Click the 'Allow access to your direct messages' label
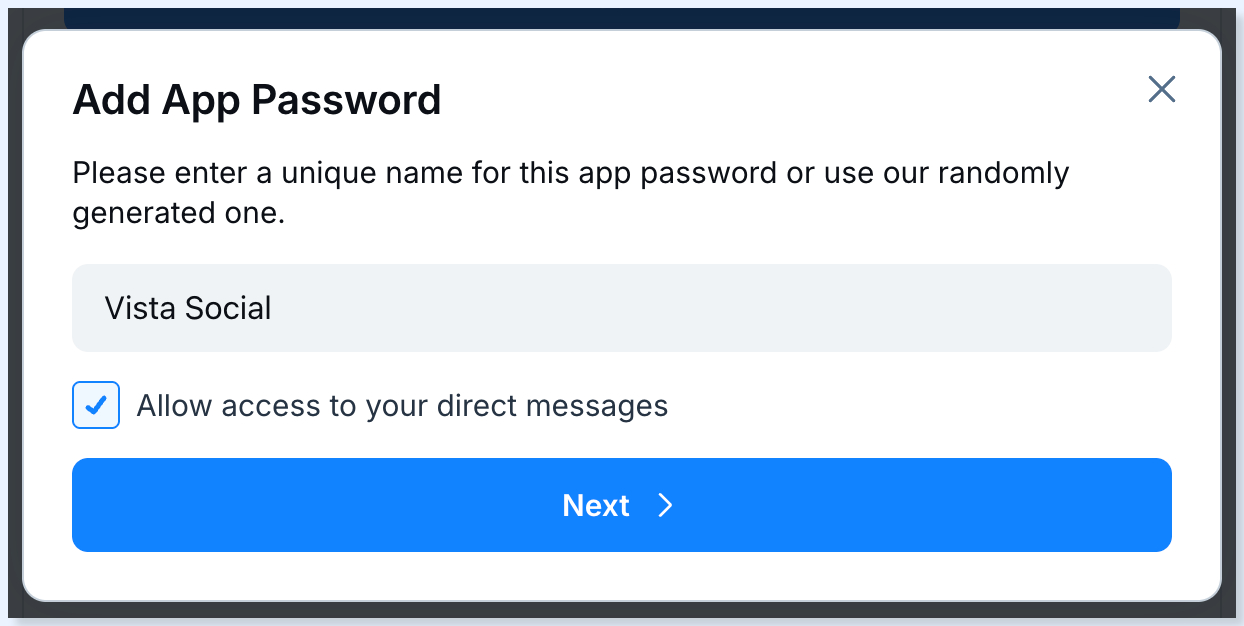 click(402, 406)
